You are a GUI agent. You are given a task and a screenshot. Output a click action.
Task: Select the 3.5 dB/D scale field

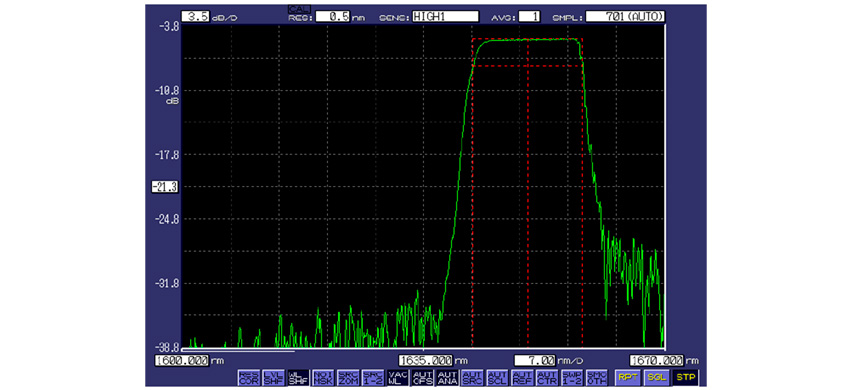tap(196, 17)
